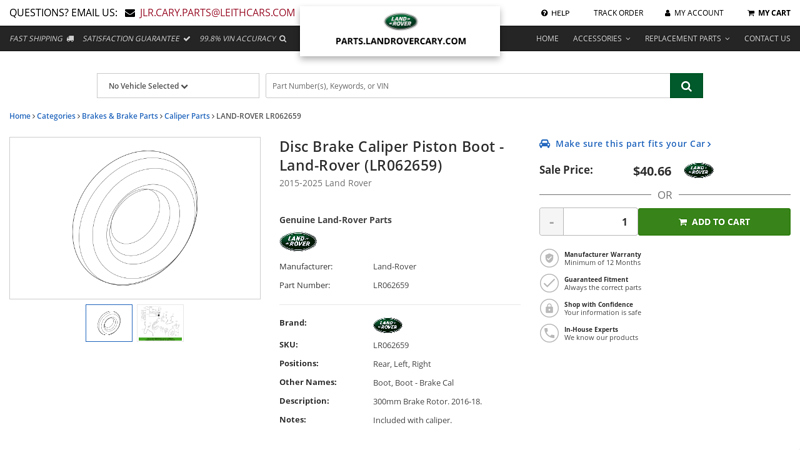The height and width of the screenshot is (450, 800).
Task: Click the Guaranteed Fitment checkmark icon
Action: click(x=549, y=283)
